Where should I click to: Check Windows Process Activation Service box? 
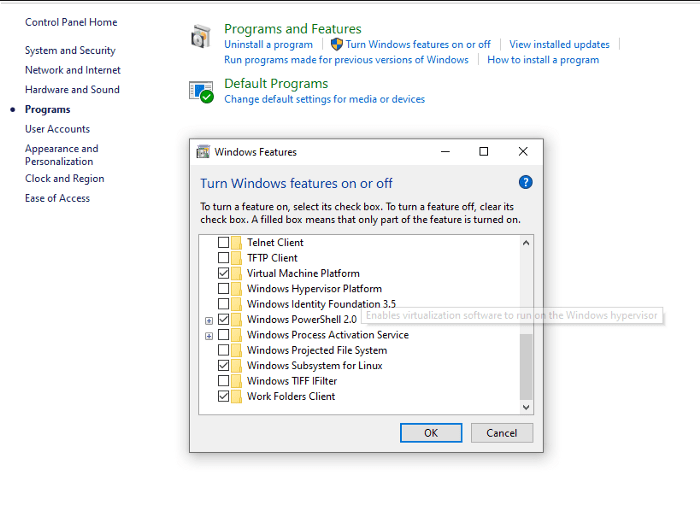[x=224, y=335]
